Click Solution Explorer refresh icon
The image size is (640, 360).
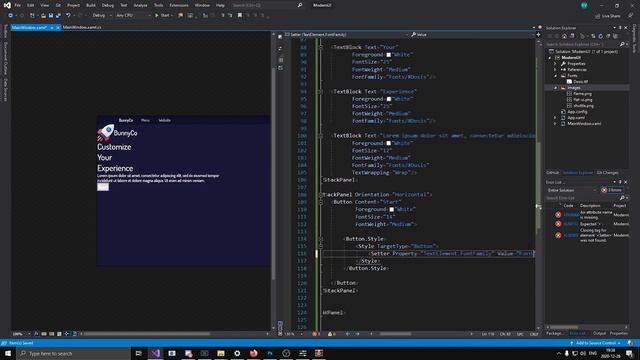[x=600, y=36]
